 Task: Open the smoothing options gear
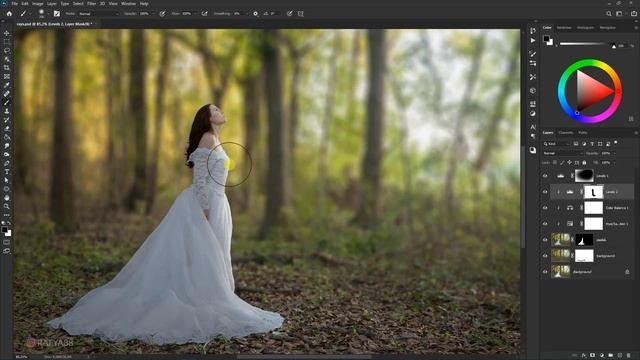pos(256,13)
